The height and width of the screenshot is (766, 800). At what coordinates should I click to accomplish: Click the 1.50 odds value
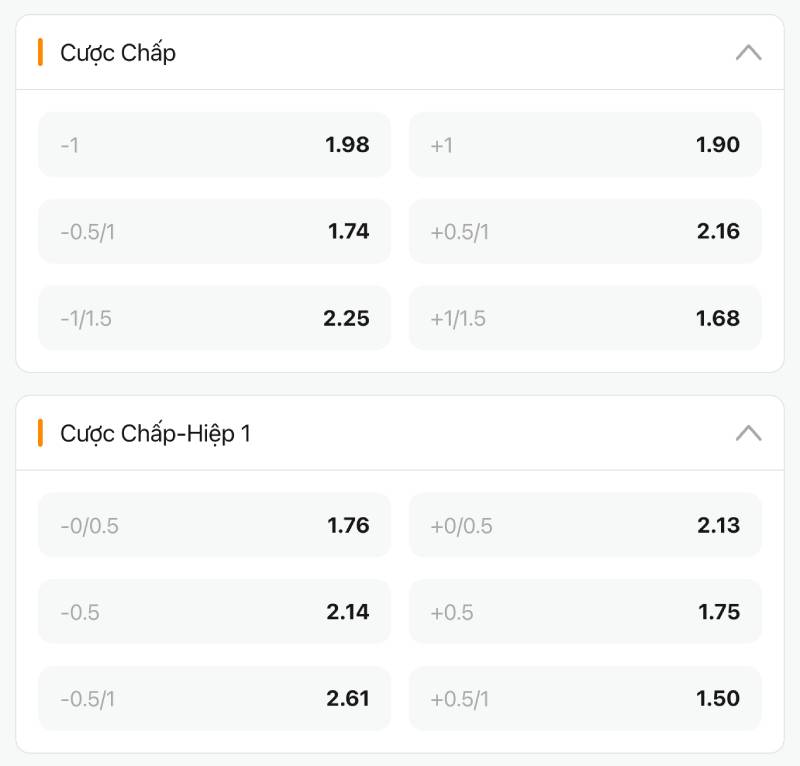point(718,698)
